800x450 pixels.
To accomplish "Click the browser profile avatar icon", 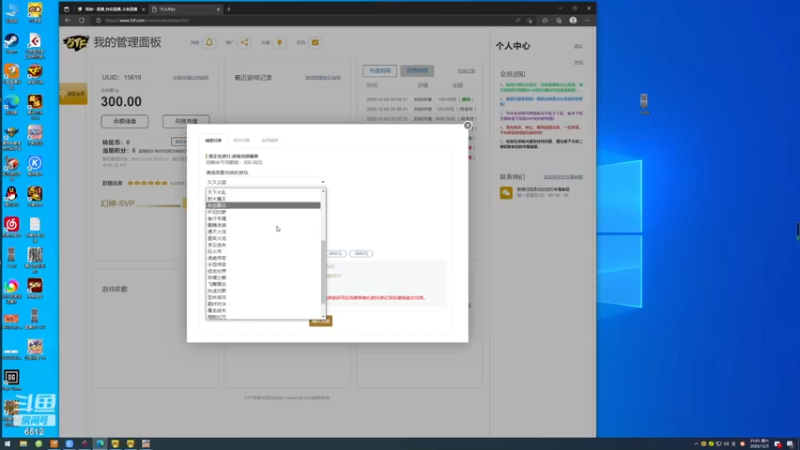I will click(x=573, y=20).
